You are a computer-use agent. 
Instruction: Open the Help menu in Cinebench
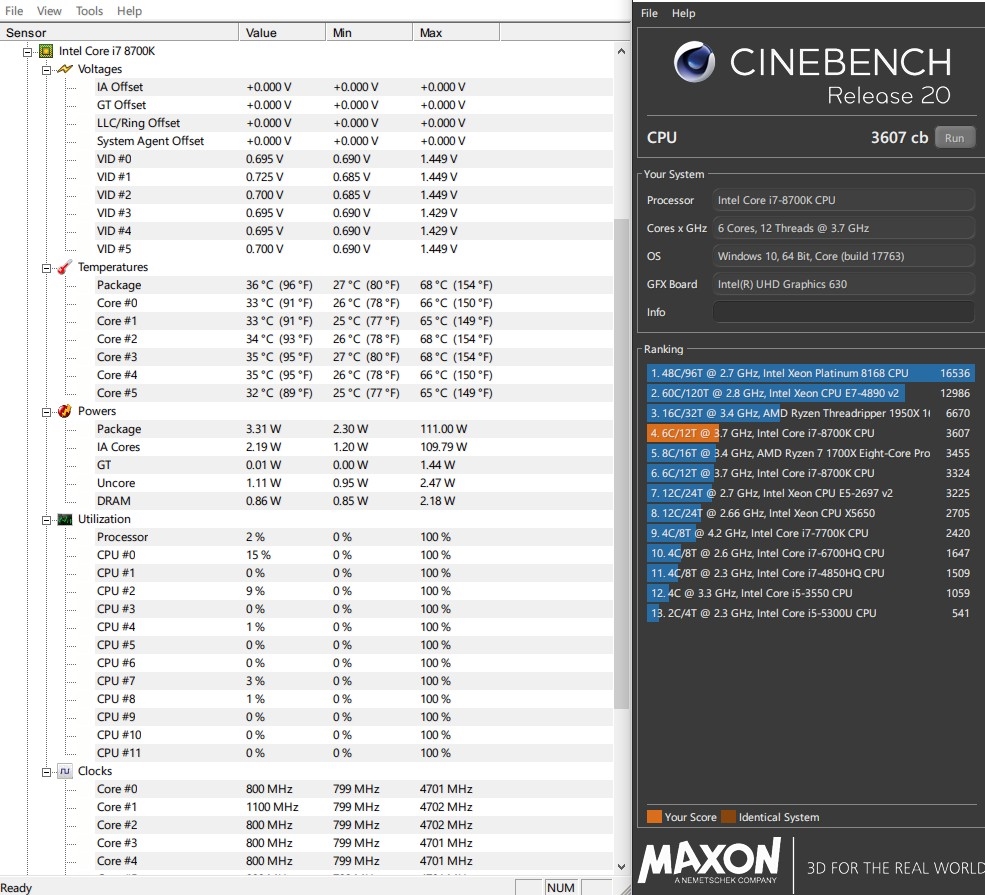[683, 13]
